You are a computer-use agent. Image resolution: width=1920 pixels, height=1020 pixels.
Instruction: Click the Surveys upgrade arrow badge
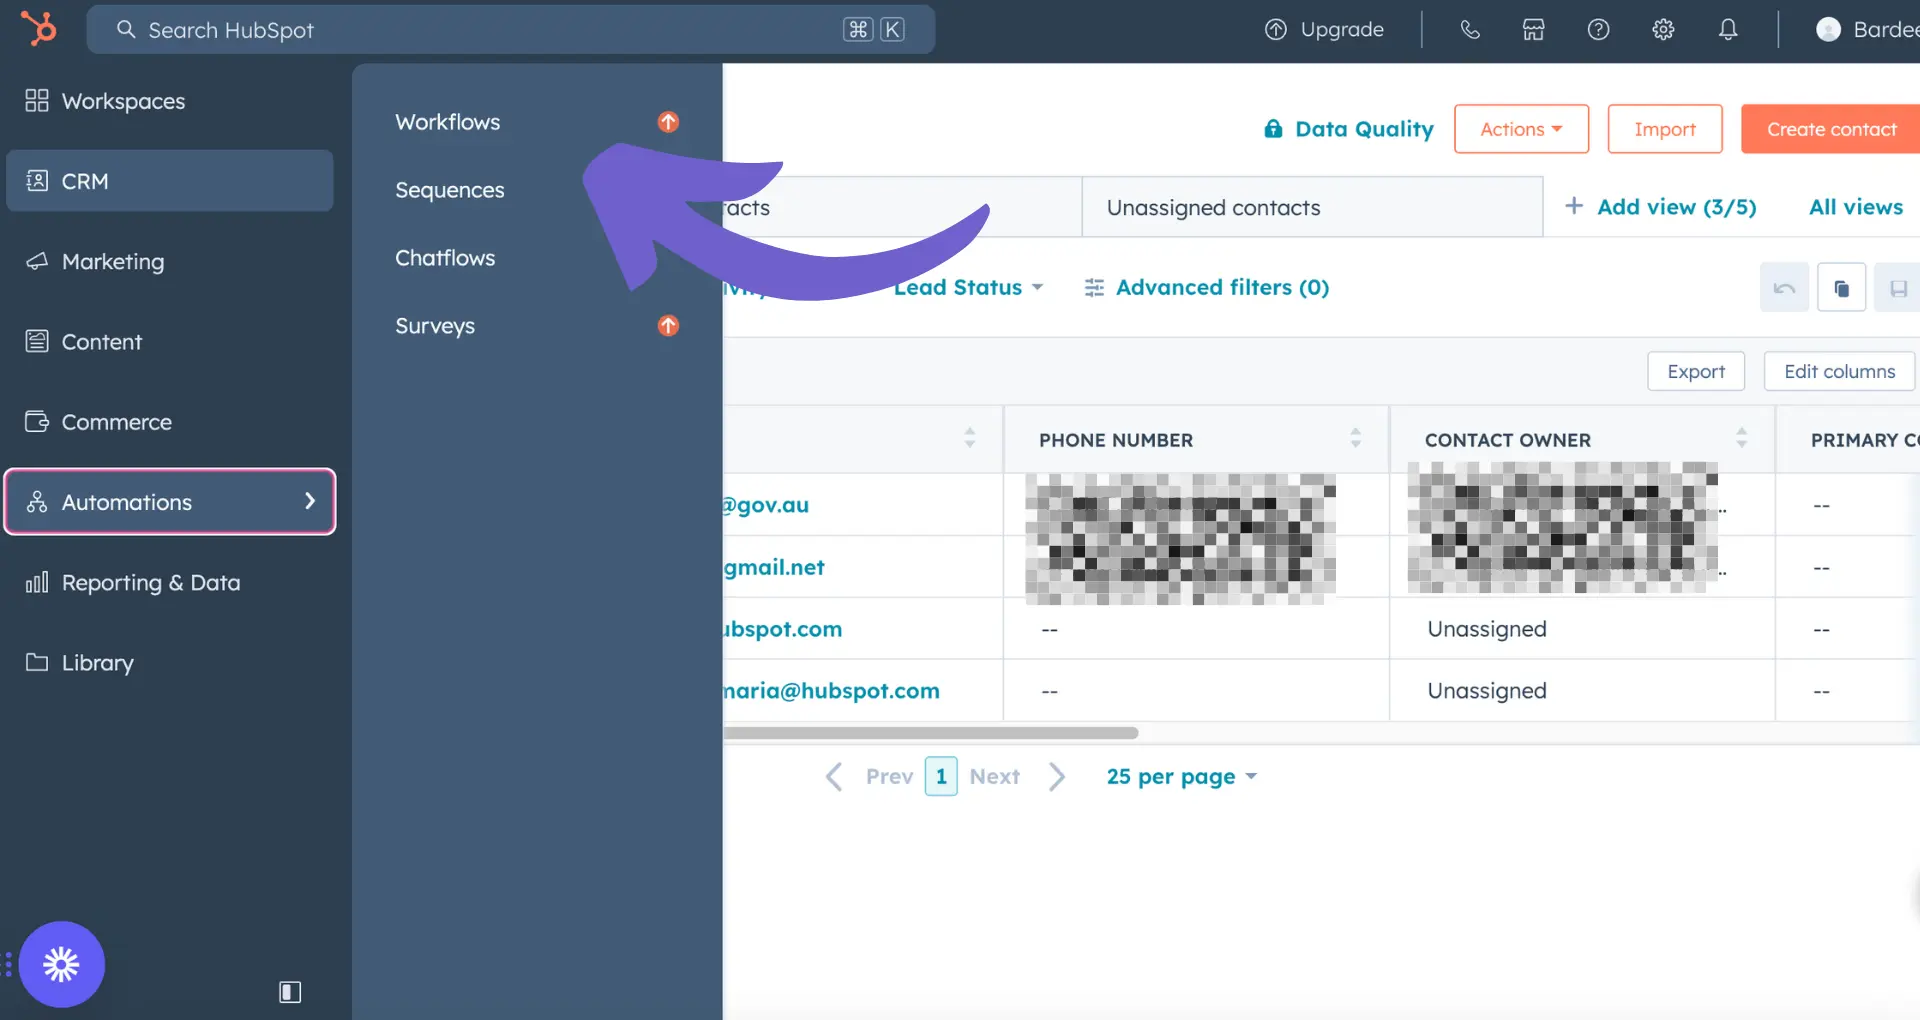point(668,326)
